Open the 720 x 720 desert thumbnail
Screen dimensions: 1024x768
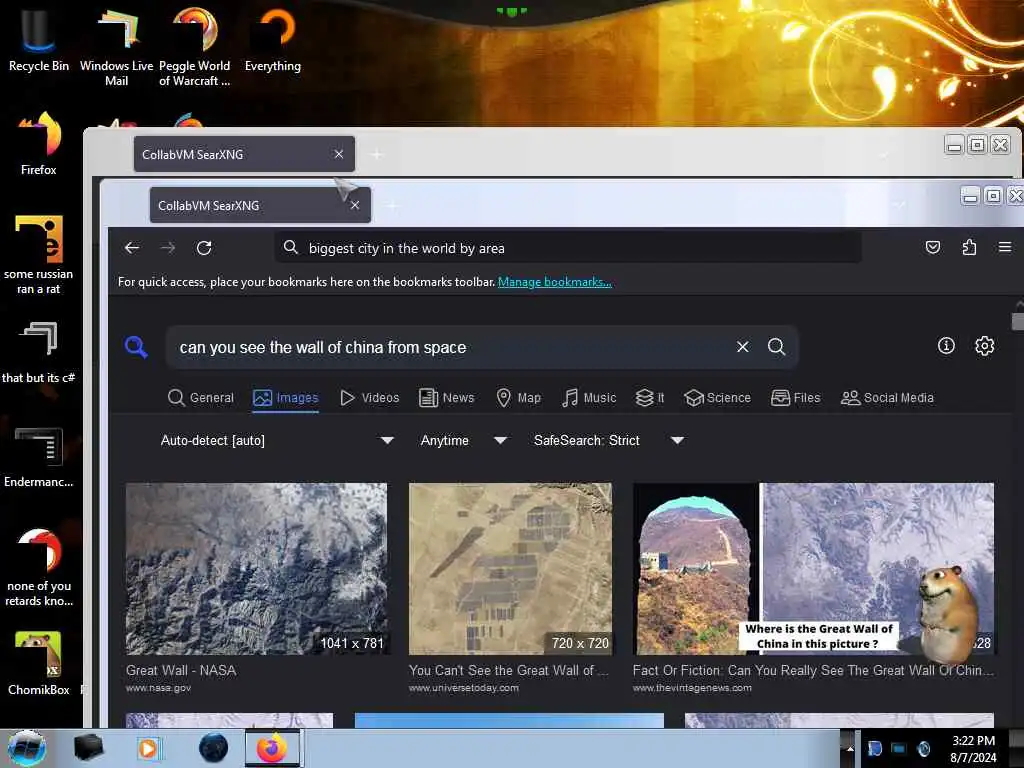pyautogui.click(x=510, y=569)
